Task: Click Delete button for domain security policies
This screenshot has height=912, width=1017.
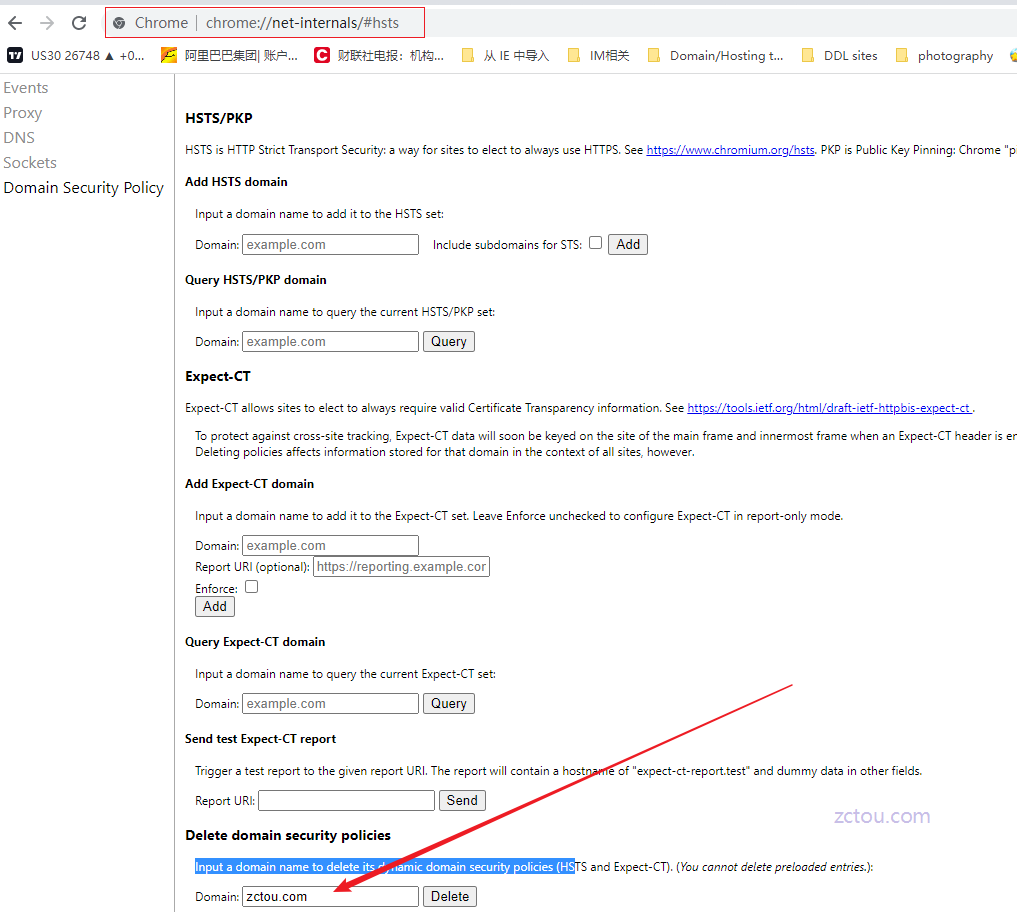Action: pyautogui.click(x=449, y=896)
